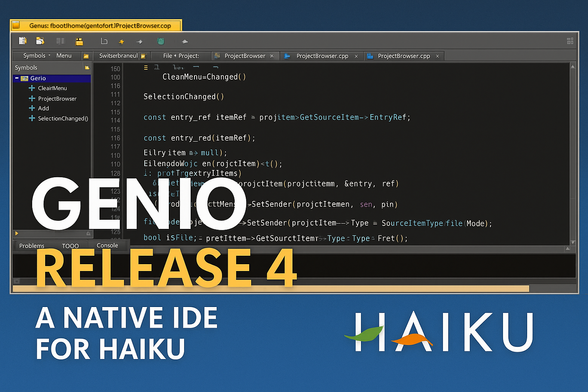The image size is (588, 392).
Task: Click the code line CleanMenu=Changed()
Action: 204,77
